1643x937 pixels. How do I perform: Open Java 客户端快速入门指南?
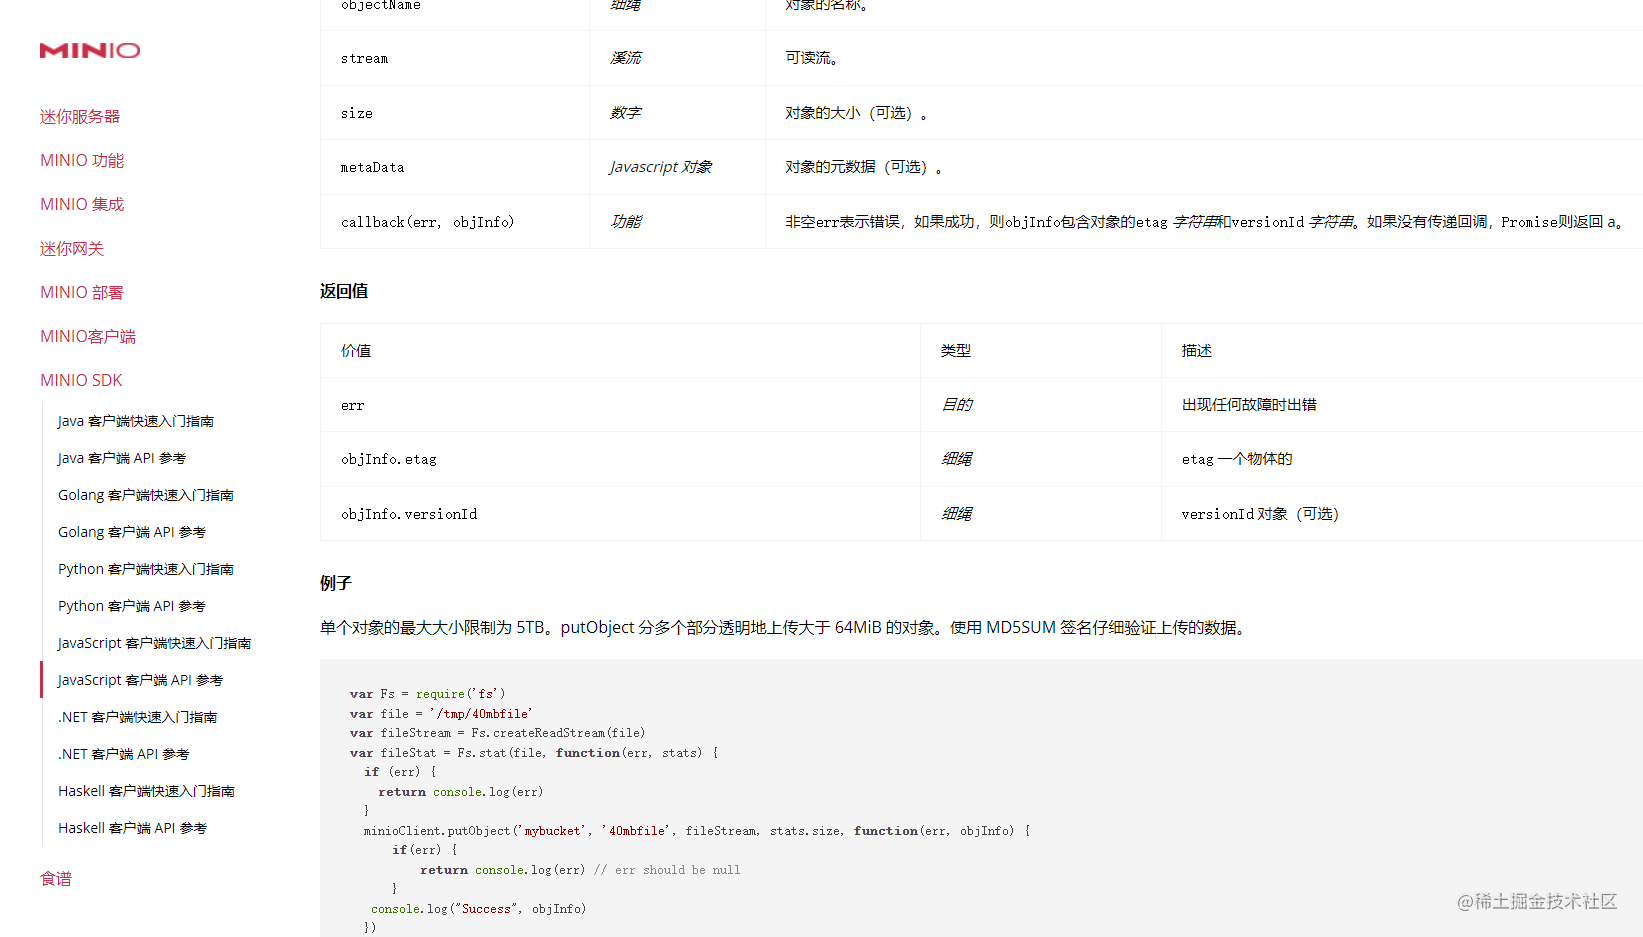(x=136, y=420)
